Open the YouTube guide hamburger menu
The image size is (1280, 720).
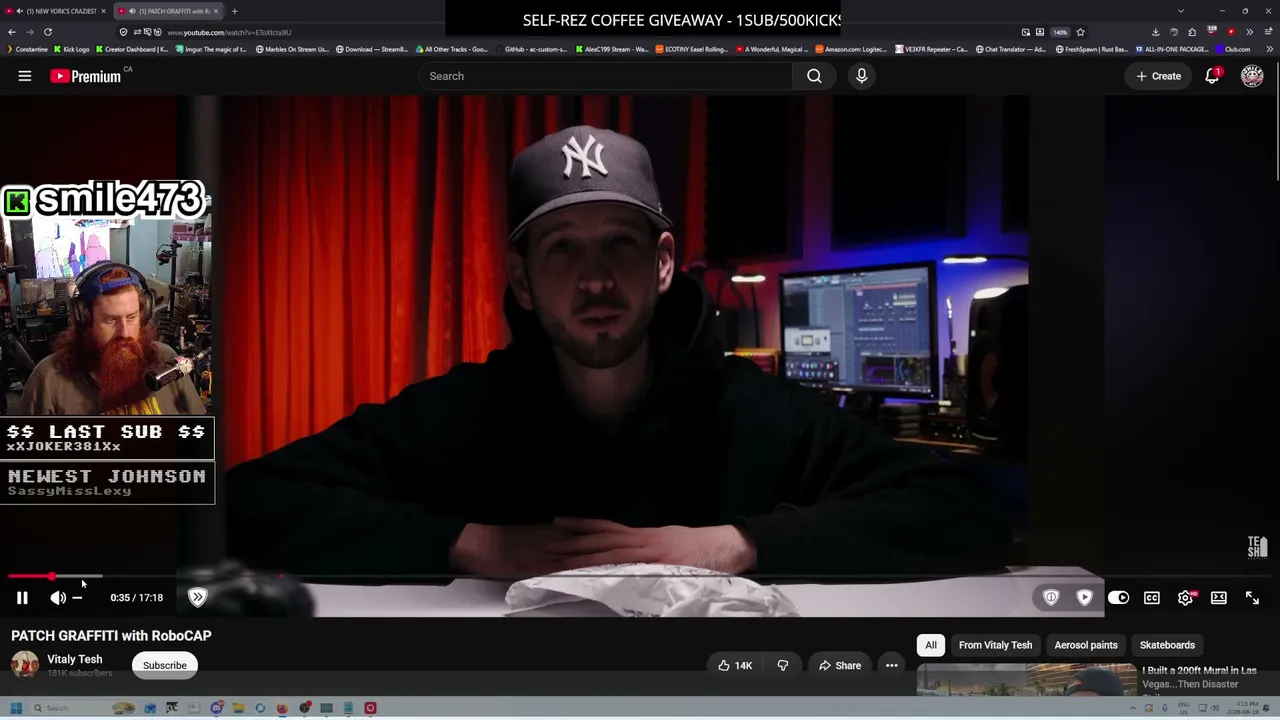(25, 76)
